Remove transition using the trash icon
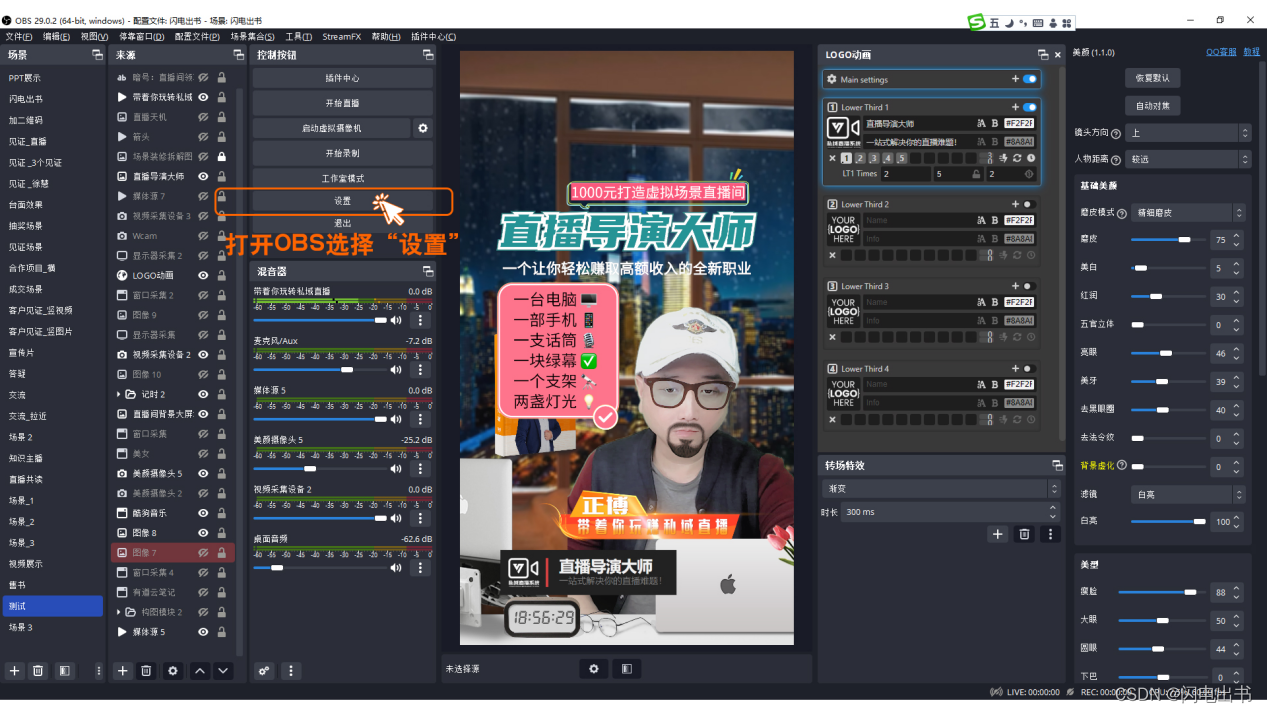Screen dimensions: 1267x713 tap(1024, 534)
